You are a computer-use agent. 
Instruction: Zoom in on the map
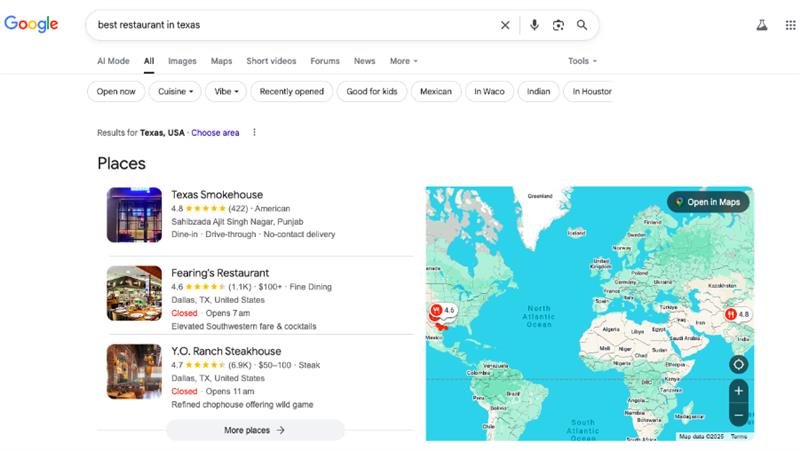click(738, 391)
